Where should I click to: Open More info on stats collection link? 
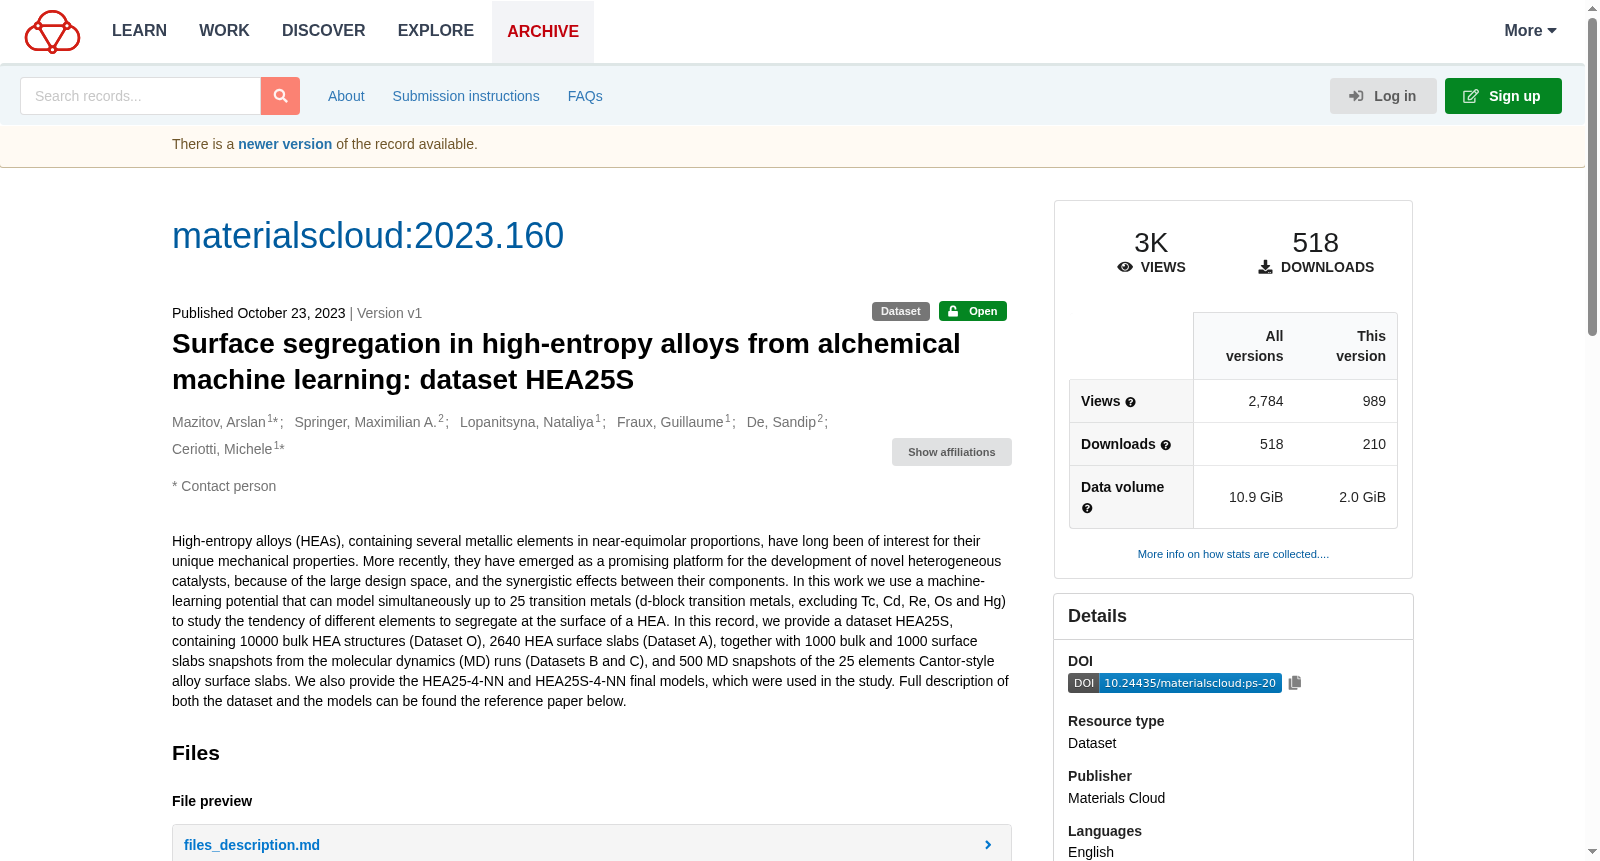click(x=1233, y=554)
